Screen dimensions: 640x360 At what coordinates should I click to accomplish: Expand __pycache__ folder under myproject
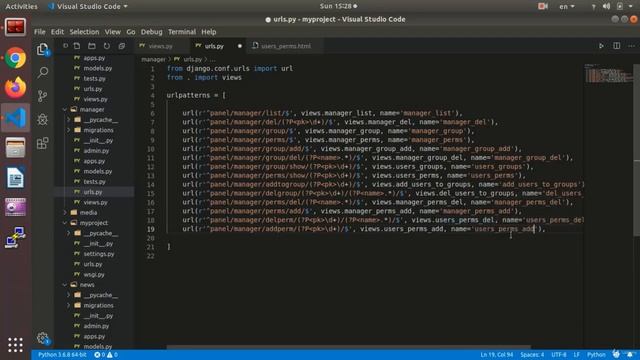pos(69,233)
